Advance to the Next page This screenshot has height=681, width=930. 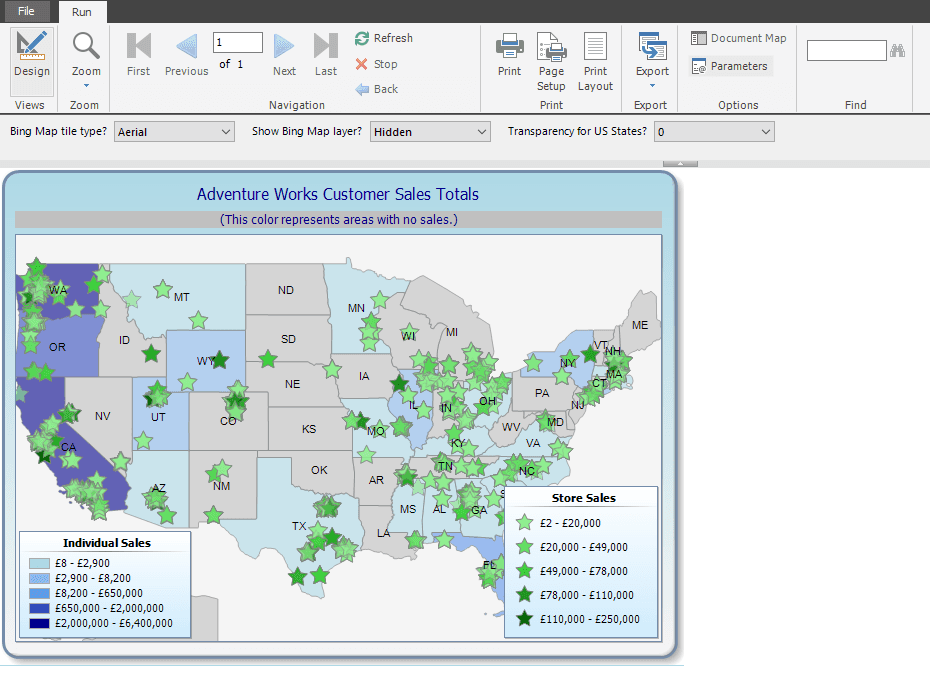(x=284, y=54)
